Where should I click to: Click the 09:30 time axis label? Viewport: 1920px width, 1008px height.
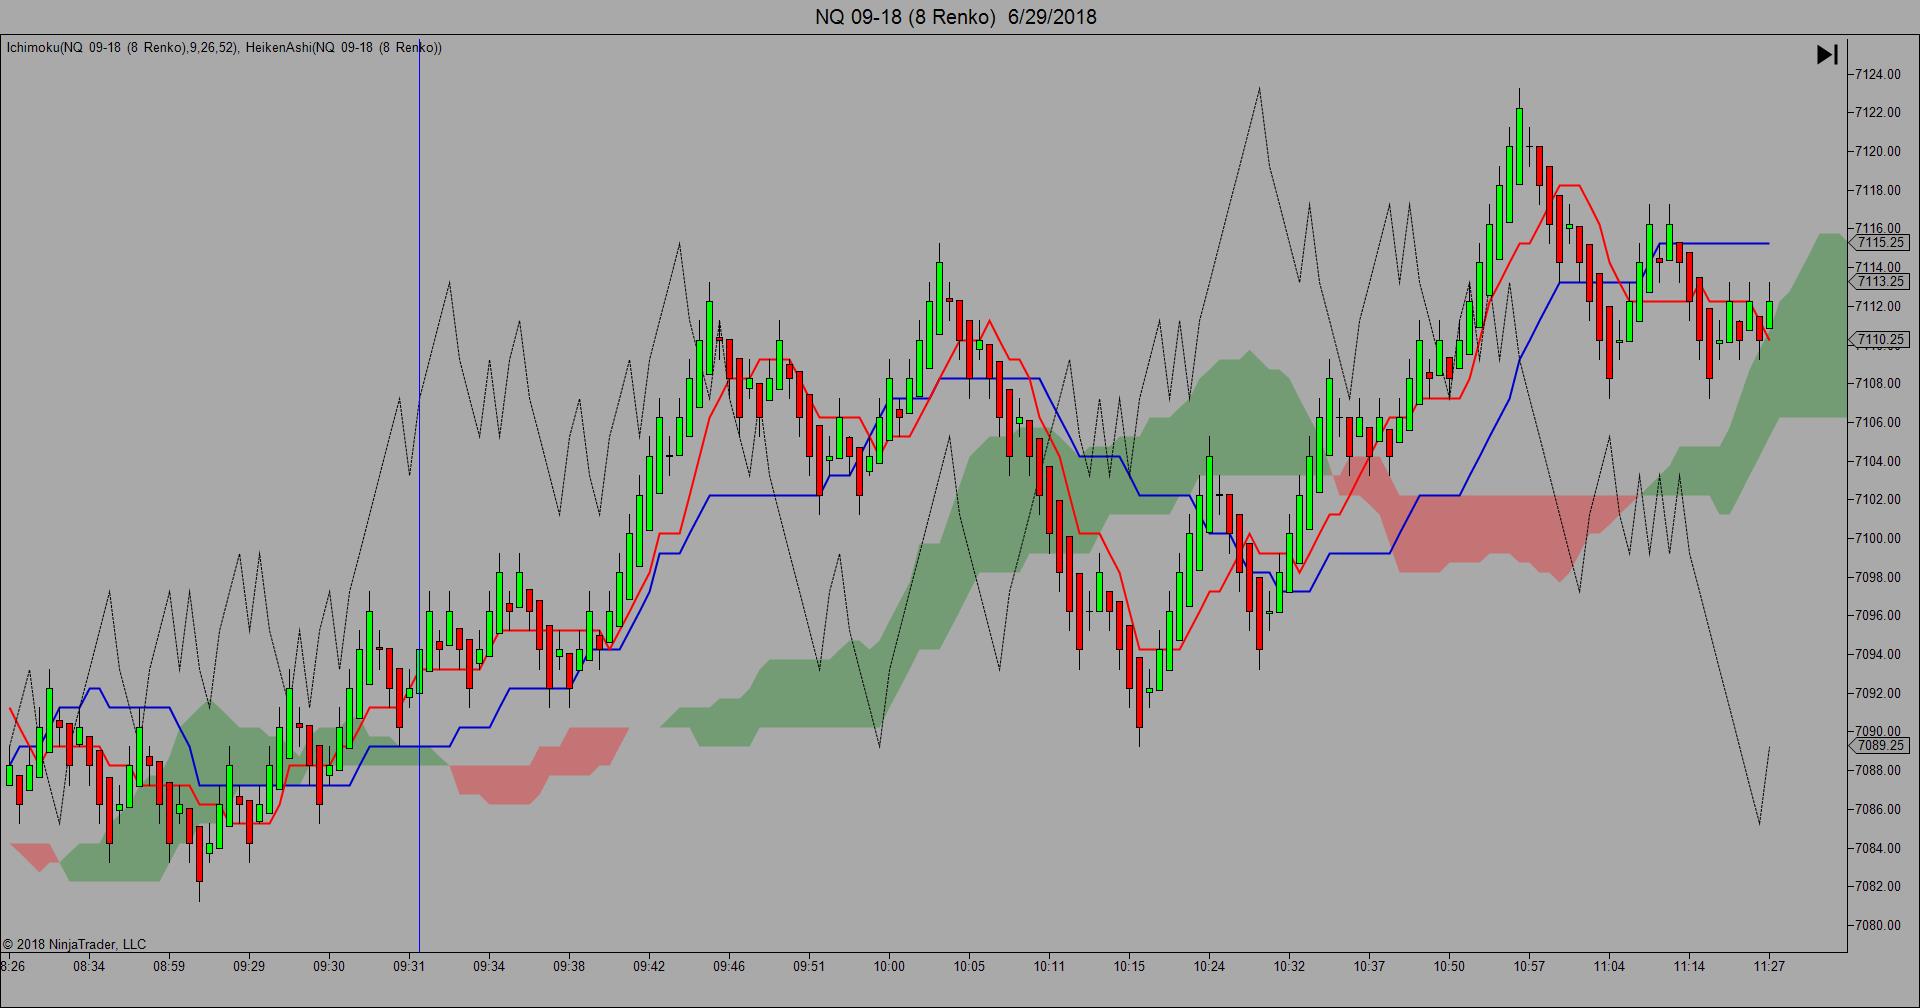pos(329,966)
